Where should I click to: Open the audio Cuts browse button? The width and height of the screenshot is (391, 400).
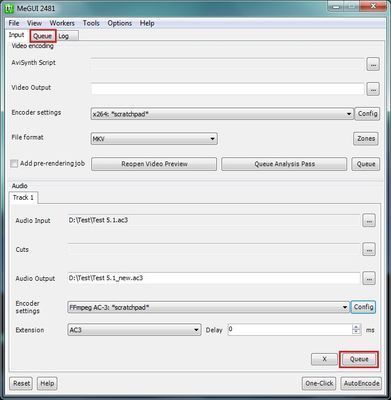369,249
